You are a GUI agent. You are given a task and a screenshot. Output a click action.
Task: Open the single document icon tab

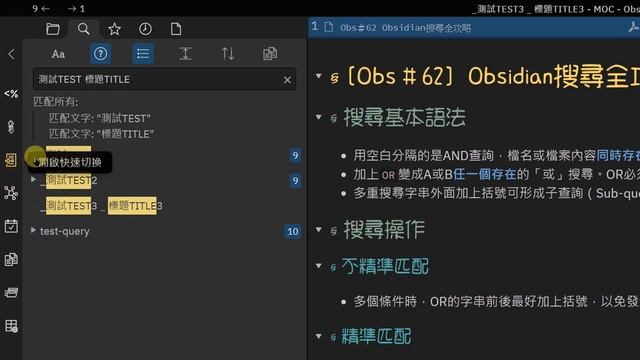[176, 29]
